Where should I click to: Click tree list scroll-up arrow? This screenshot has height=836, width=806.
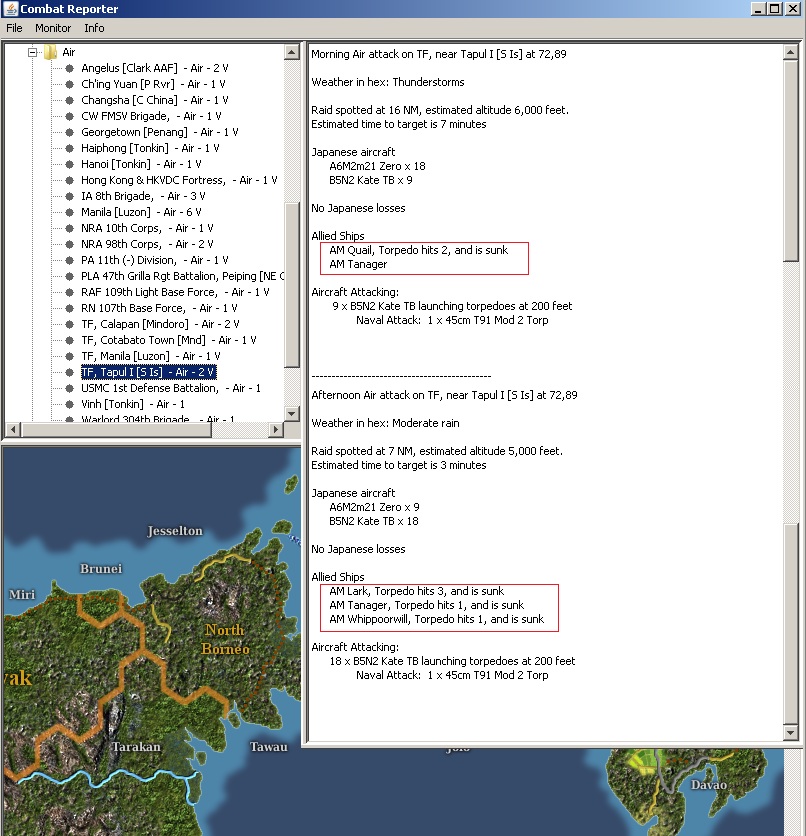click(292, 52)
